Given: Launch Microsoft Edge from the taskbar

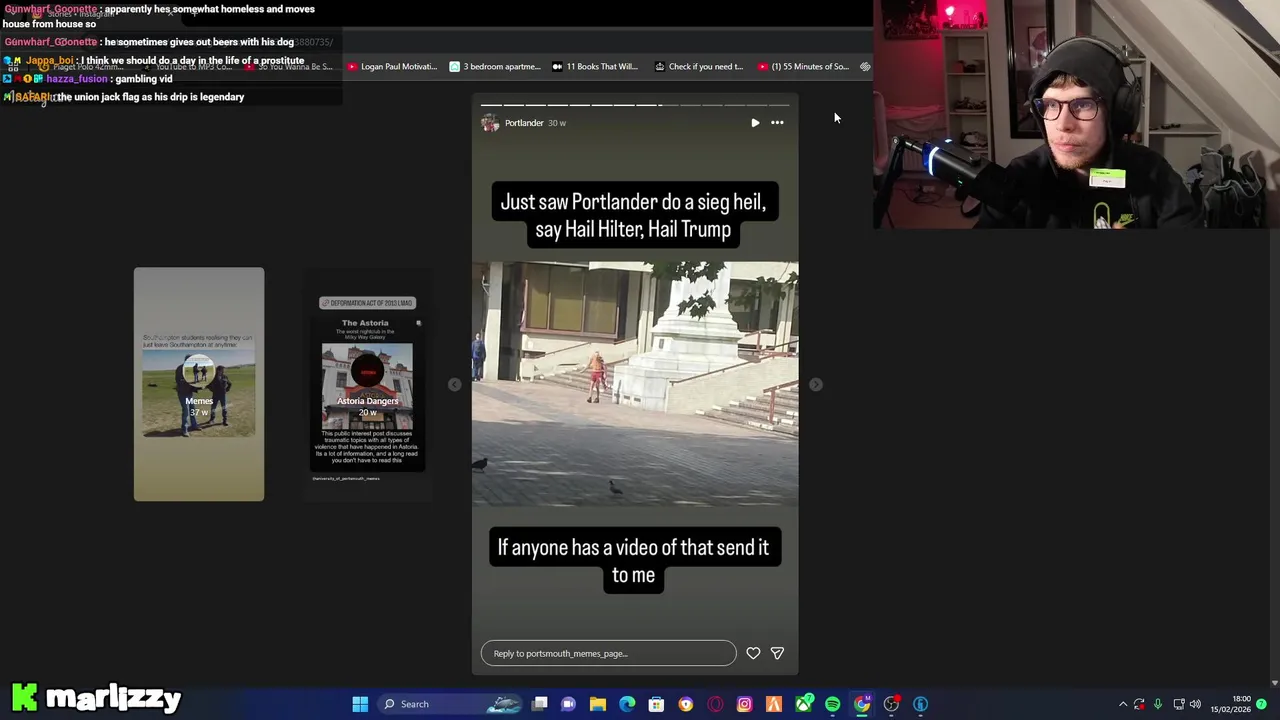Looking at the screenshot, I should (627, 704).
